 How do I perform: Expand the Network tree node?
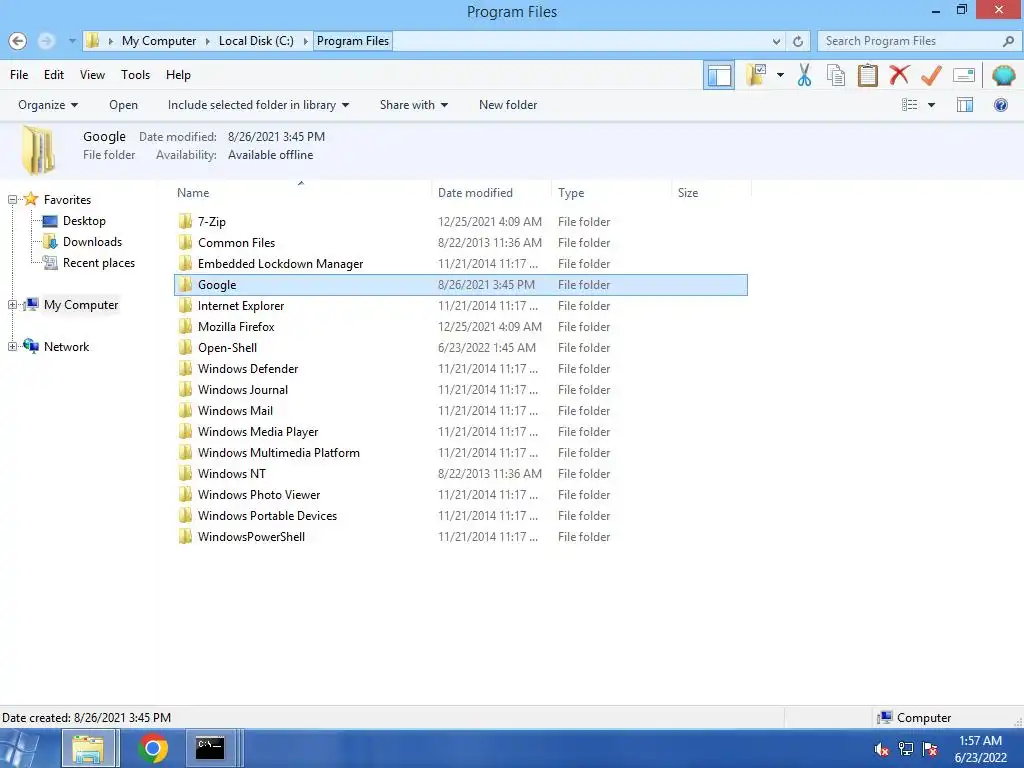[x=12, y=347]
